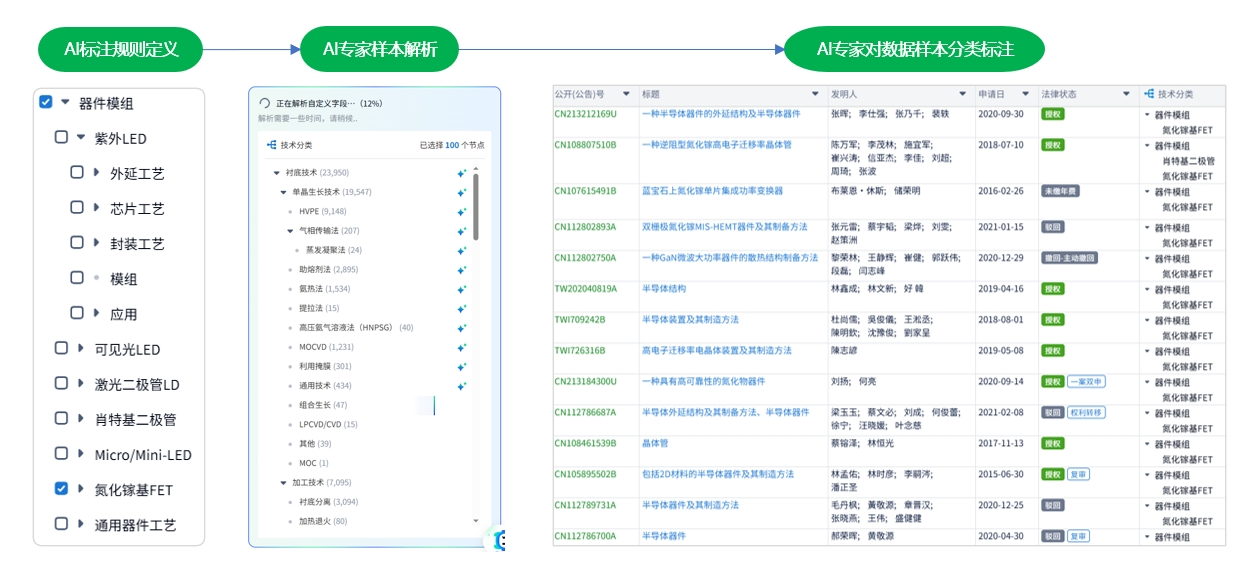Click the AI sparkle icon beside 氨热法
This screenshot has width=1254, height=577.
(461, 289)
